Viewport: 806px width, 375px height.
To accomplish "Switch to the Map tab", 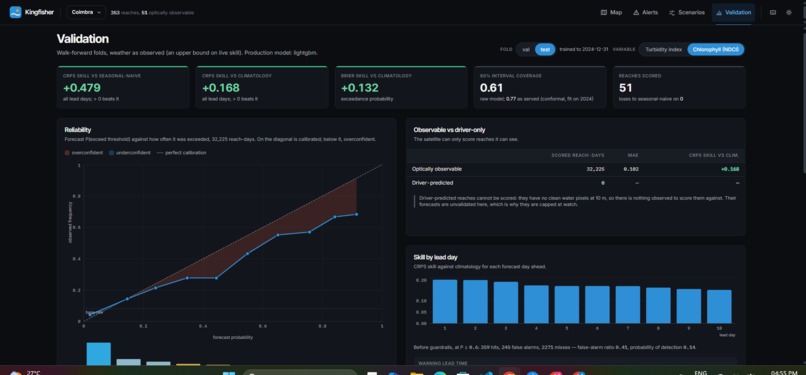I will [x=611, y=12].
